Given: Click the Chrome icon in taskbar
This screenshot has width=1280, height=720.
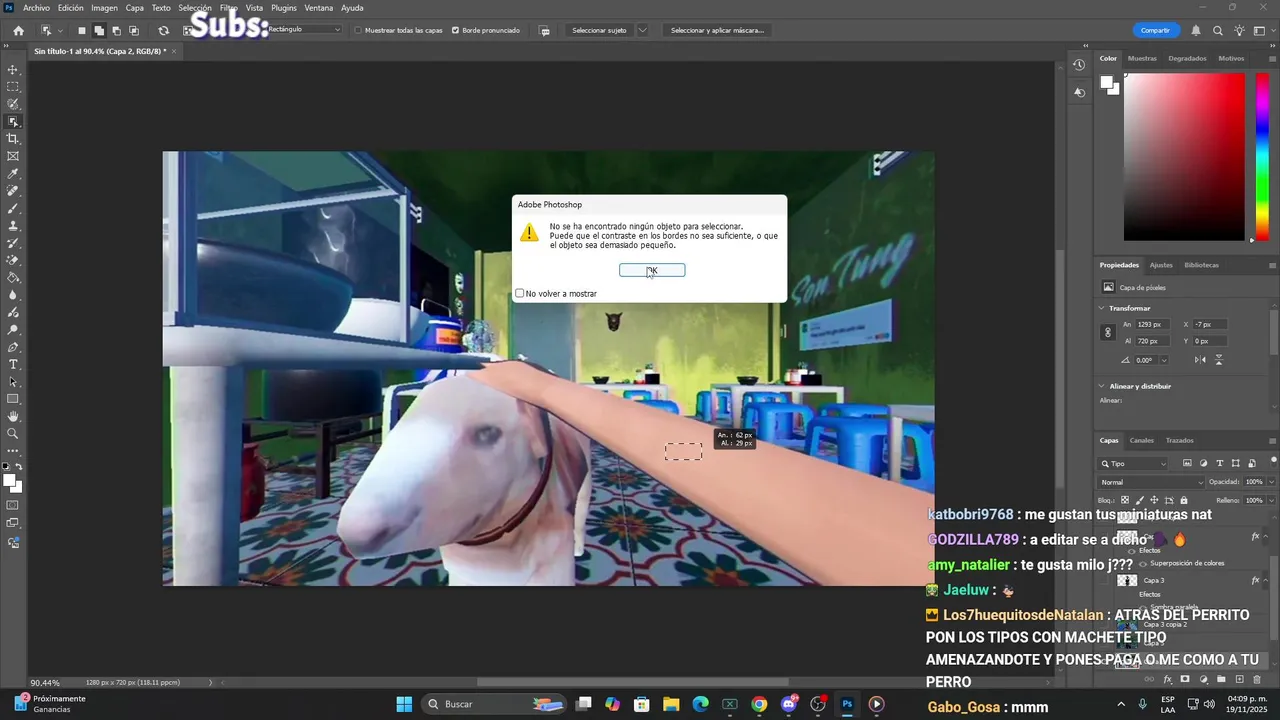Looking at the screenshot, I should (x=759, y=704).
